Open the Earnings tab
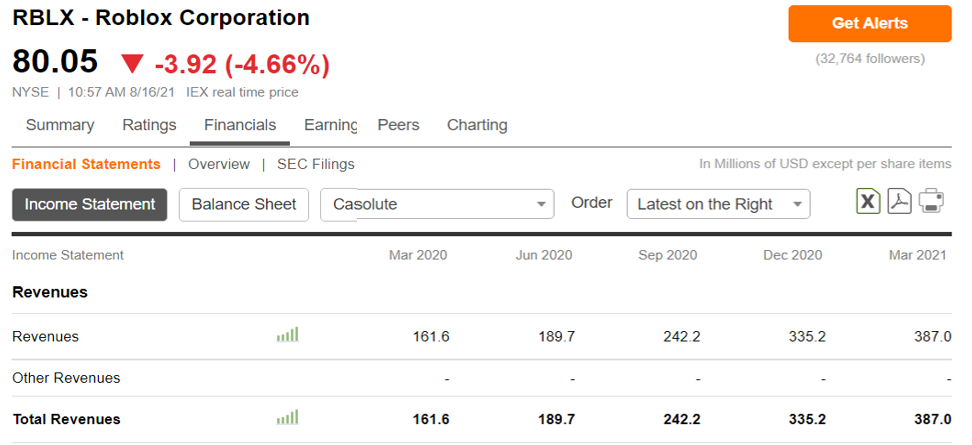Screen dimensions: 972x445 point(330,125)
